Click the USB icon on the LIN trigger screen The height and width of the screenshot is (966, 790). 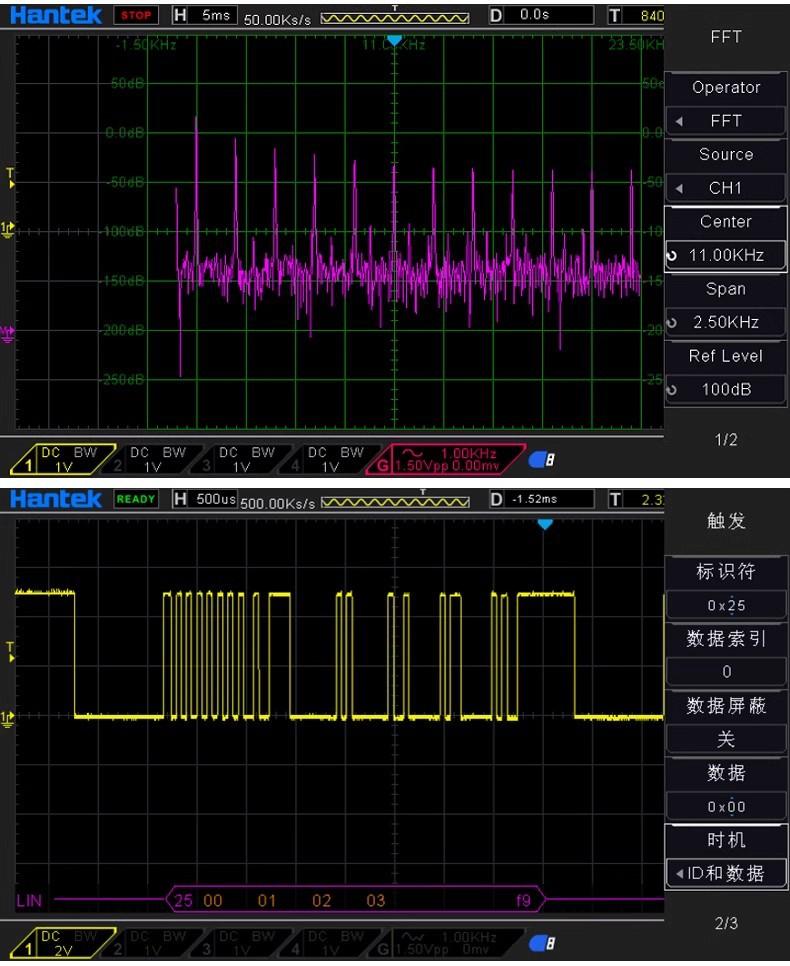click(543, 943)
